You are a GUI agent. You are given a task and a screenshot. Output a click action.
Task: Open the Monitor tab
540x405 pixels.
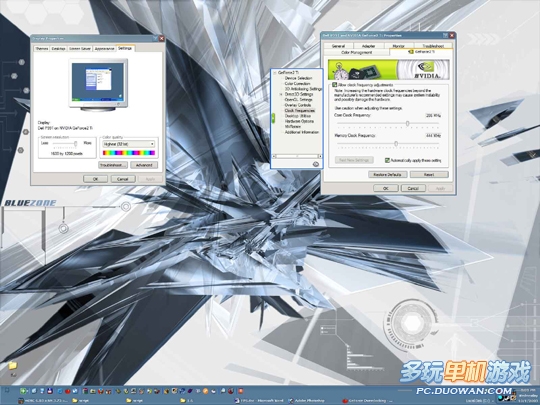tap(398, 46)
